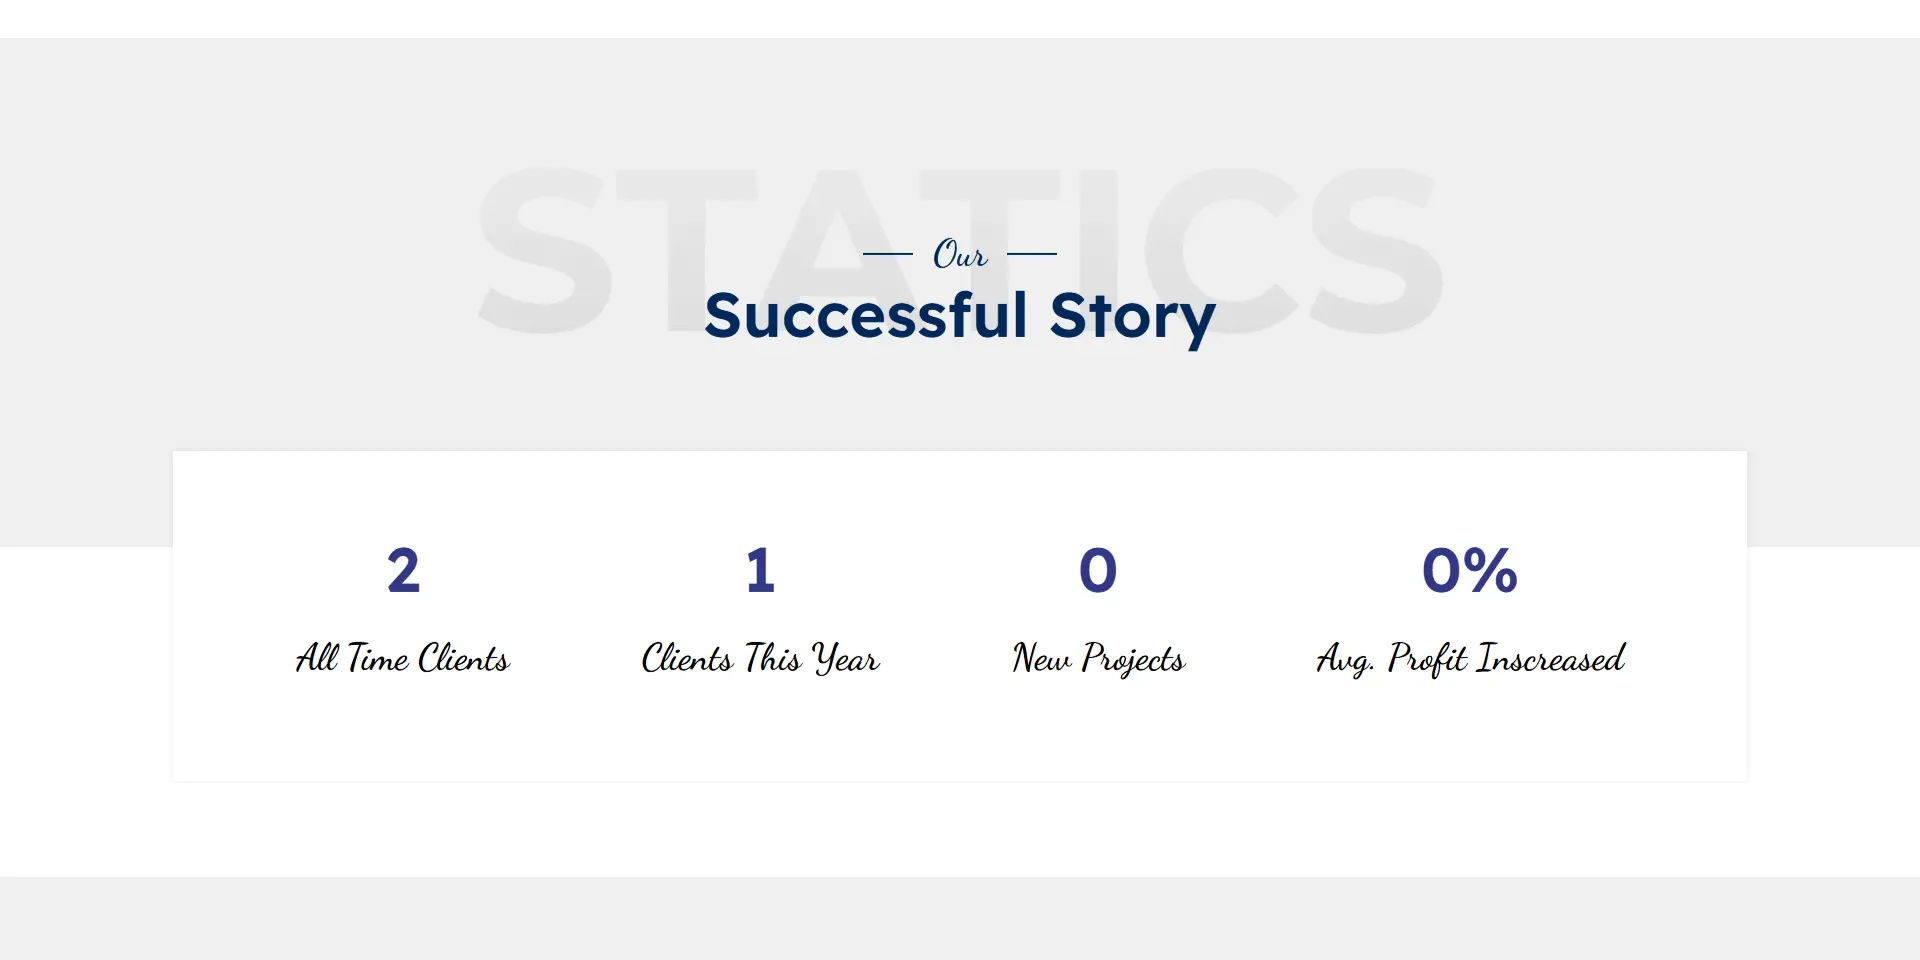The image size is (1920, 960).
Task: Click the word "Story" in the heading
Action: pos(1132,318)
